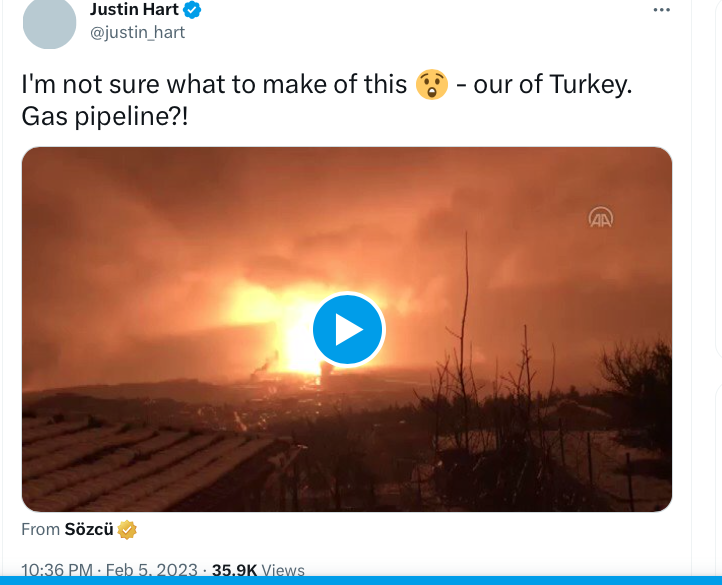722x585 pixels.
Task: Open the three-dot More options menu
Action: pyautogui.click(x=661, y=10)
